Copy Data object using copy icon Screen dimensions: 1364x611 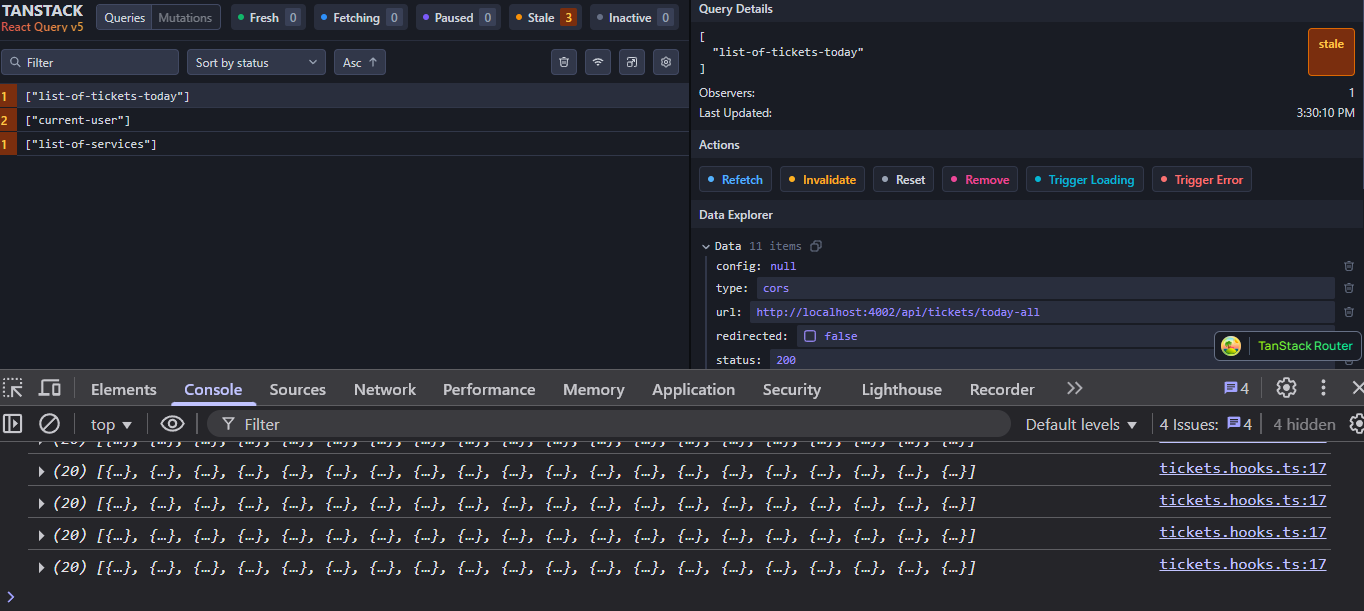[816, 246]
